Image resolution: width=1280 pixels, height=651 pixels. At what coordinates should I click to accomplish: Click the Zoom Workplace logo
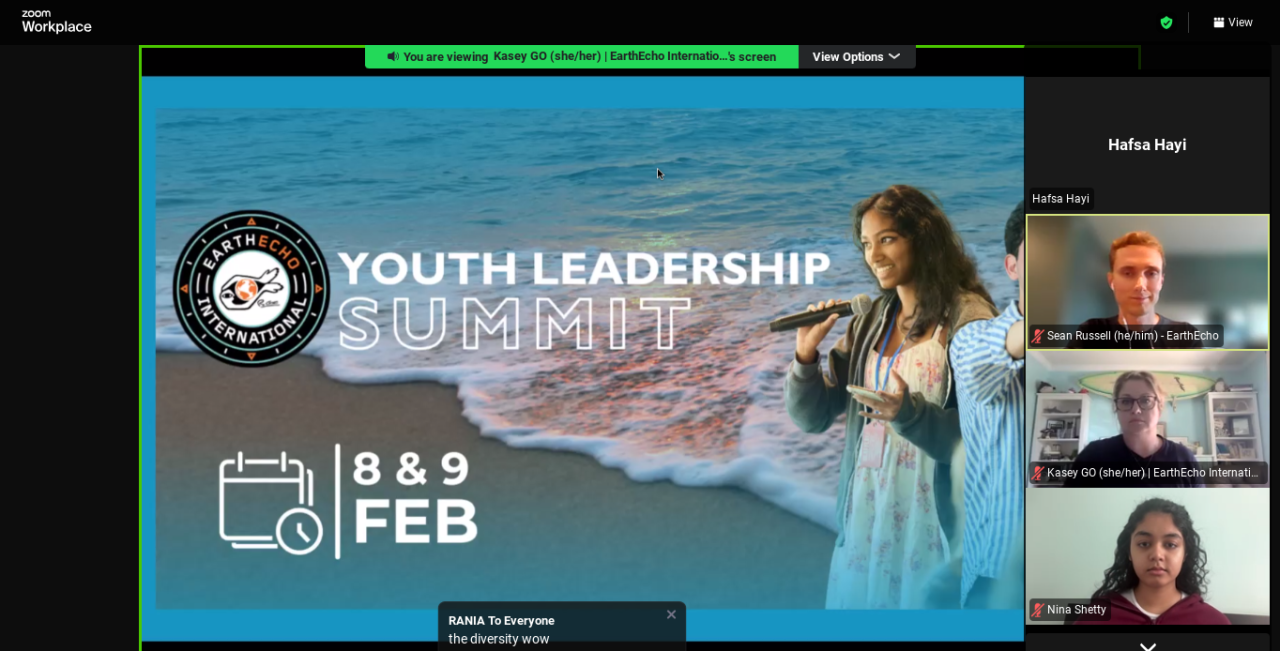pos(56,22)
